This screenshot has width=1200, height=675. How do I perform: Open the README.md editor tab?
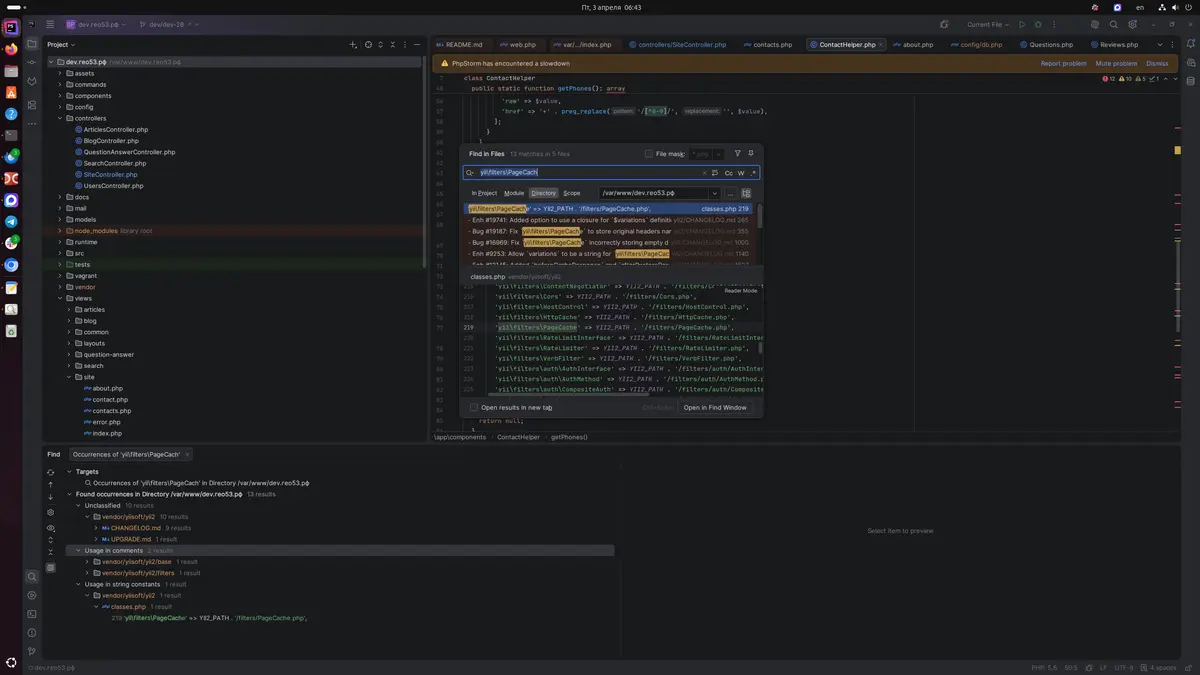pyautogui.click(x=463, y=45)
